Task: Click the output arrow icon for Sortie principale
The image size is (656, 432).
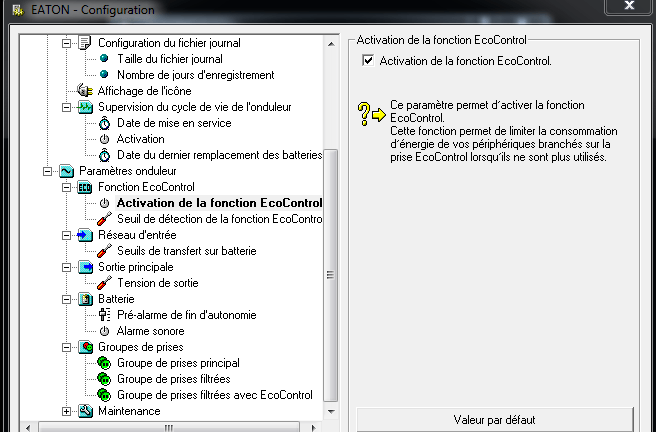Action: point(85,267)
